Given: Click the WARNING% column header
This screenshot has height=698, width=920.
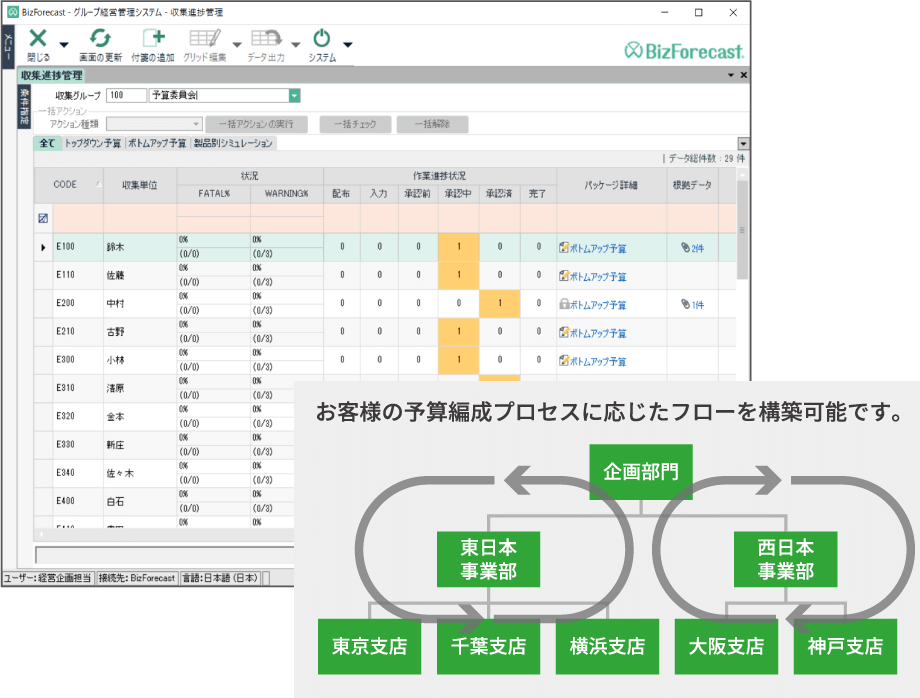Looking at the screenshot, I should [x=287, y=194].
